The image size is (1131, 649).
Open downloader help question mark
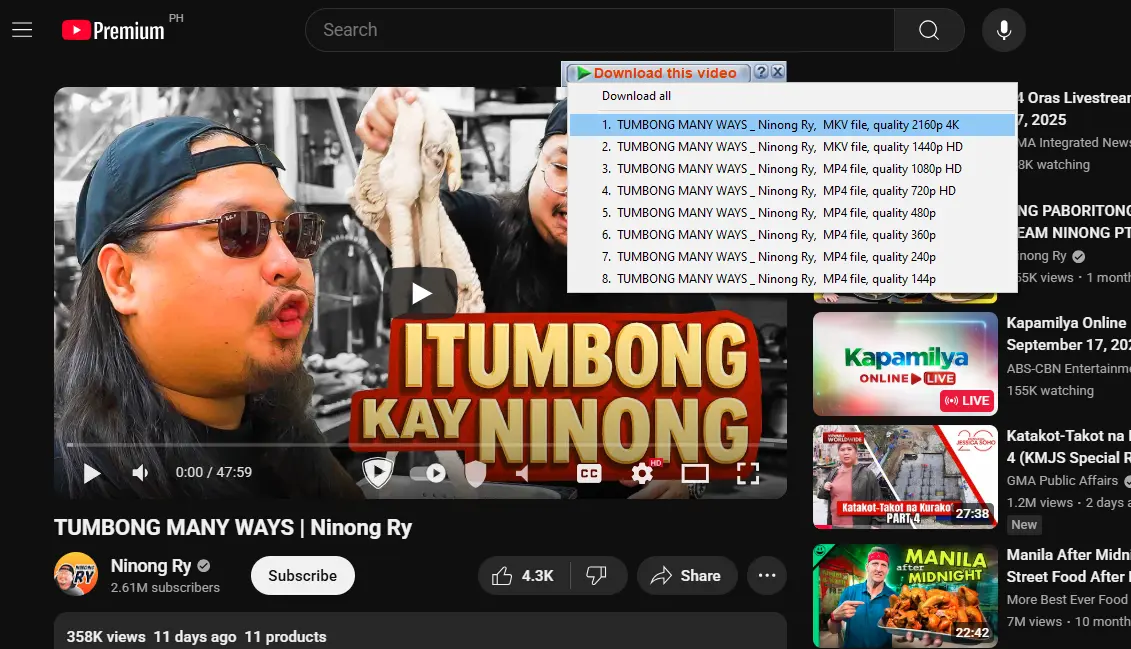tap(761, 72)
